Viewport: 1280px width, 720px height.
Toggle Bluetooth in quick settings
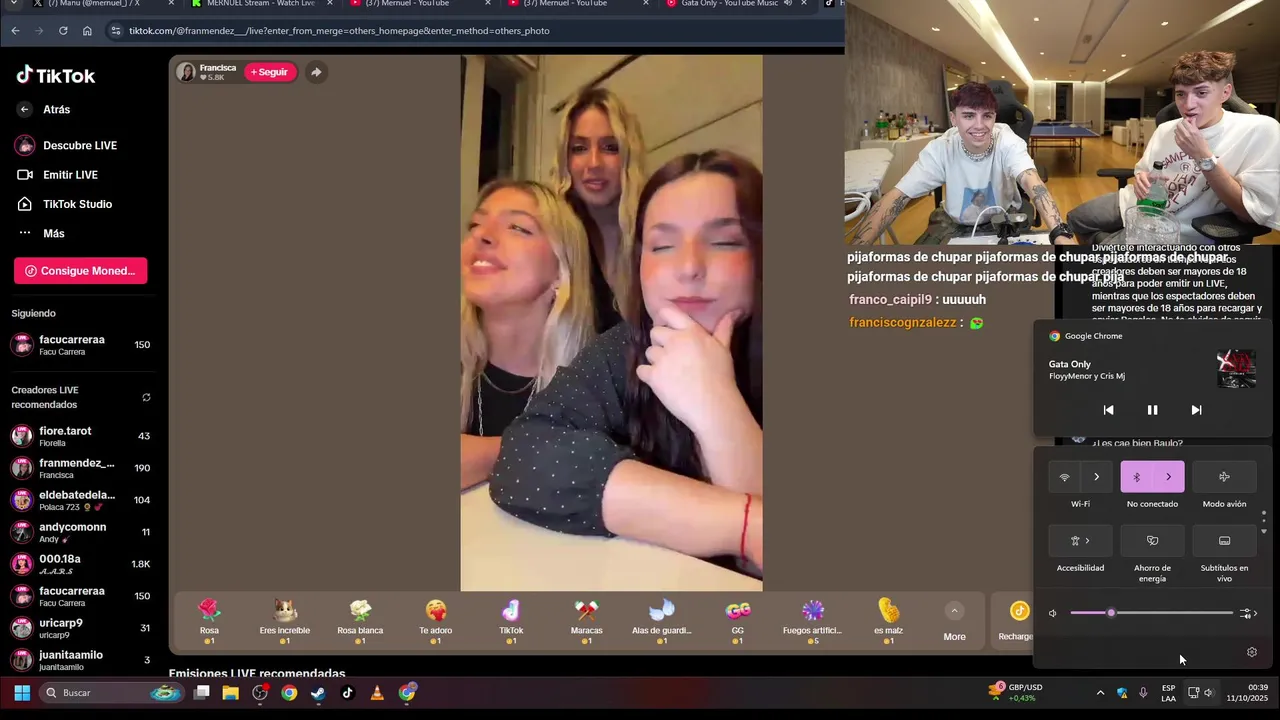tap(1136, 477)
